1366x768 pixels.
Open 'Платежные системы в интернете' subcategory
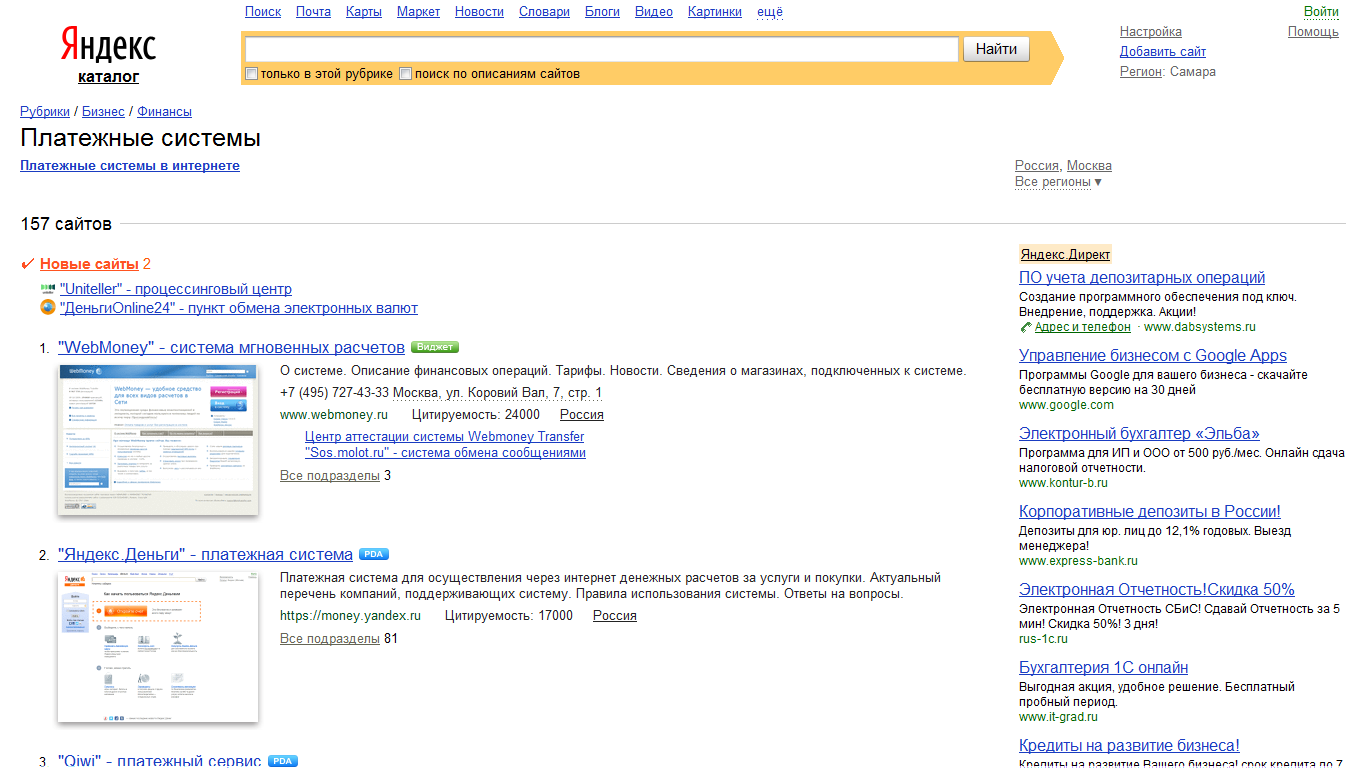pyautogui.click(x=130, y=166)
